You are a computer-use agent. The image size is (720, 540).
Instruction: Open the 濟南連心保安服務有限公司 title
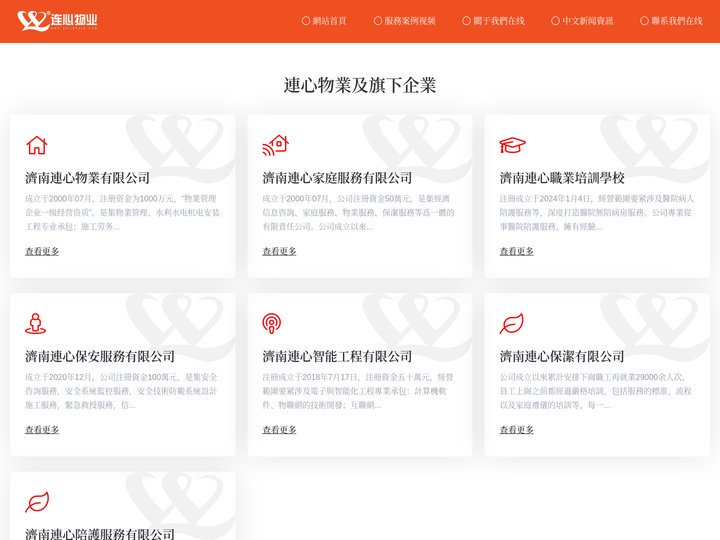(100, 356)
